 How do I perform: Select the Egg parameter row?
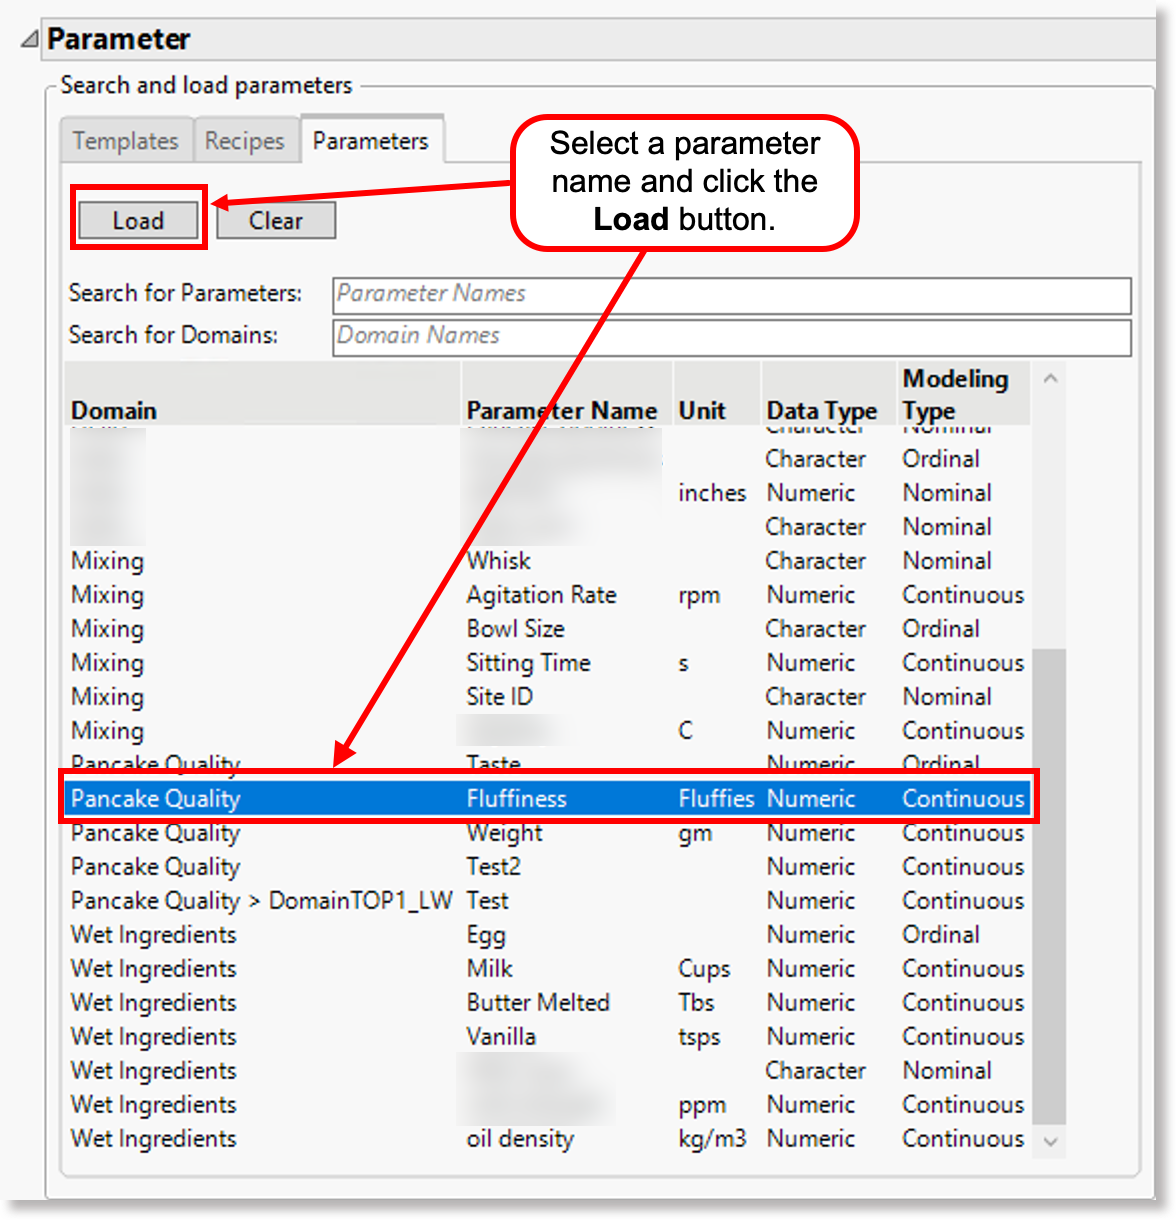click(547, 935)
